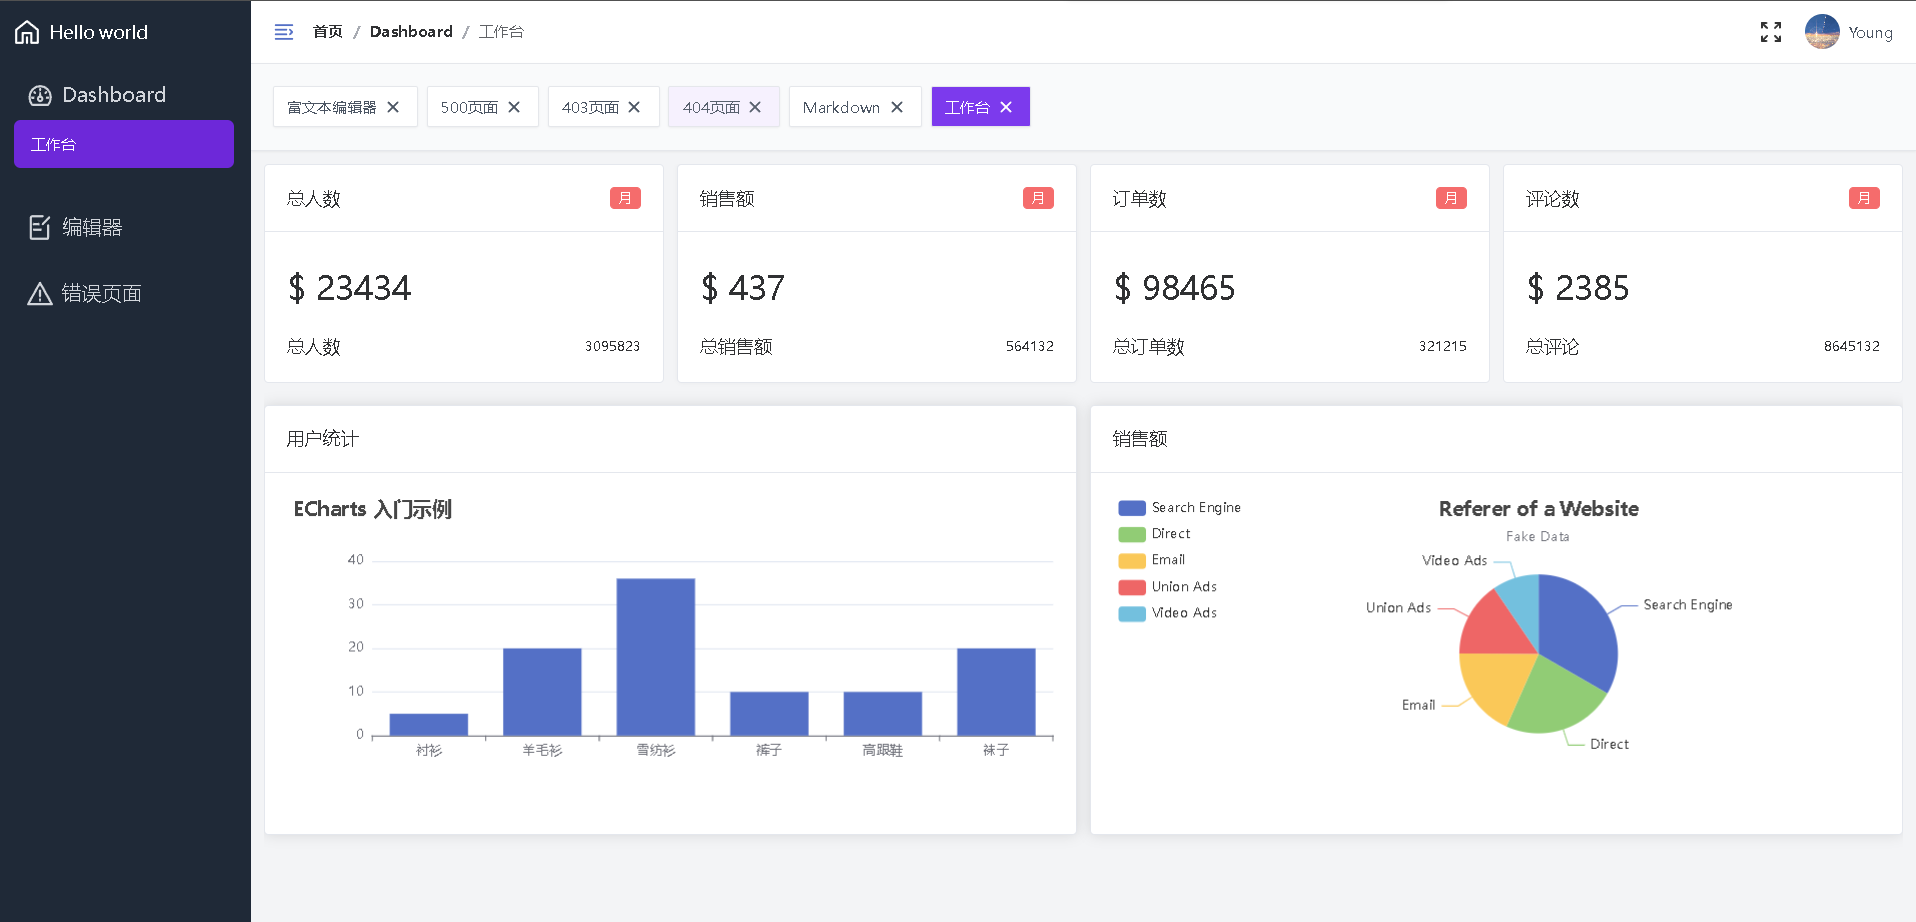Open the Young user avatar
The image size is (1916, 922).
[x=1822, y=32]
